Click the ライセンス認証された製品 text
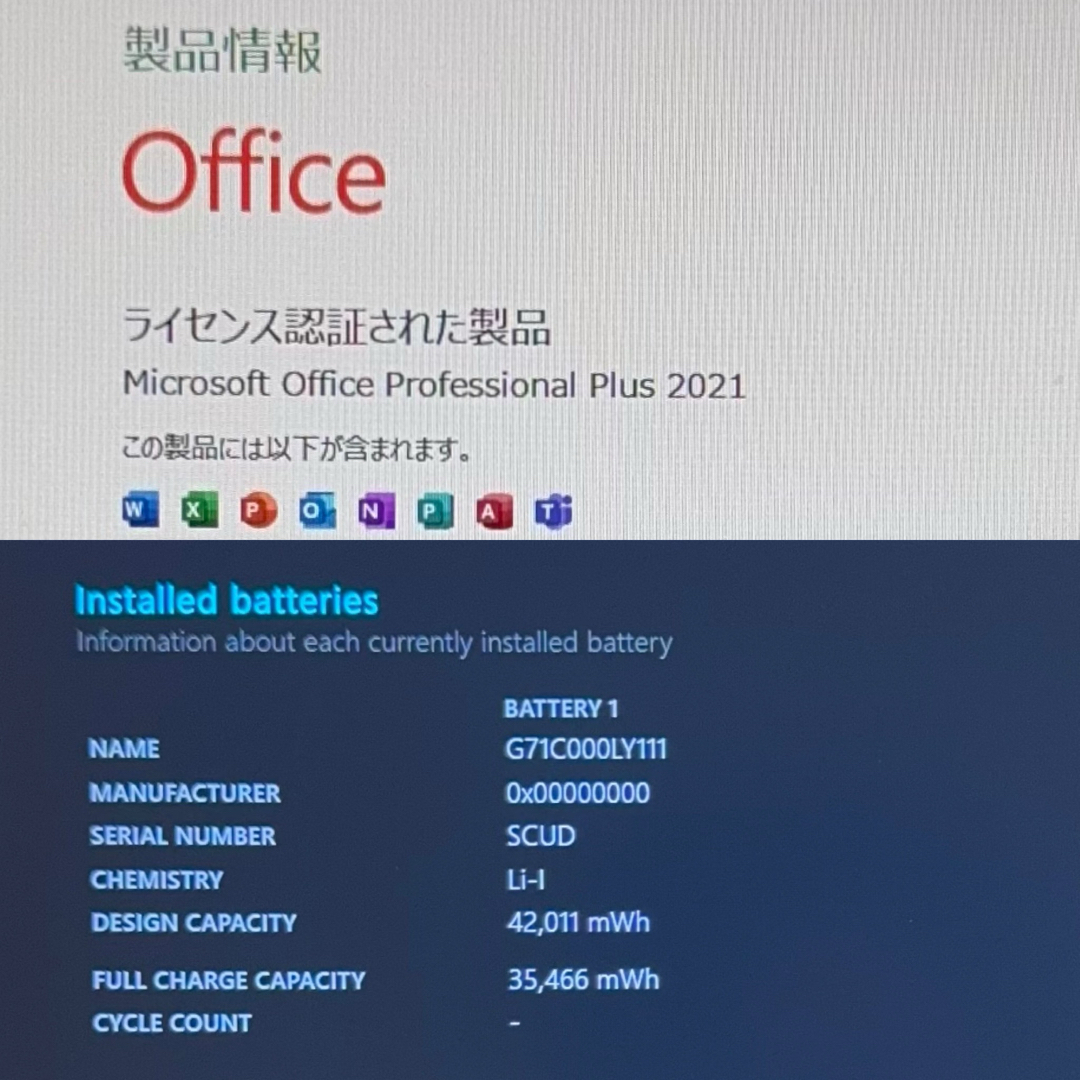This screenshot has width=1080, height=1080. click(x=336, y=326)
